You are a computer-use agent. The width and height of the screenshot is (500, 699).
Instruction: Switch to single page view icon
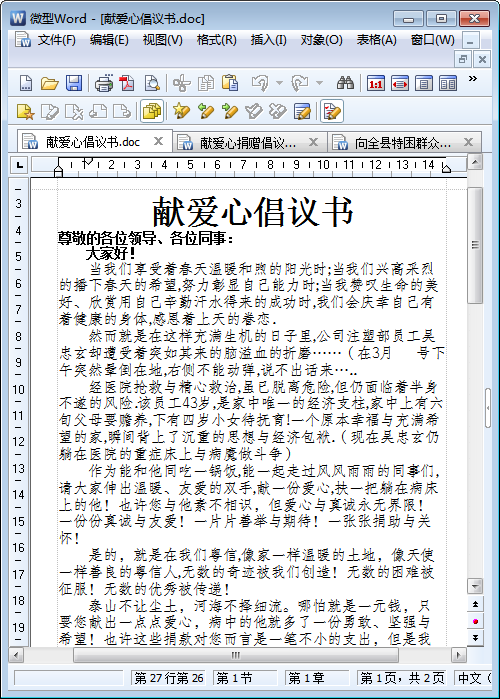(x=424, y=83)
